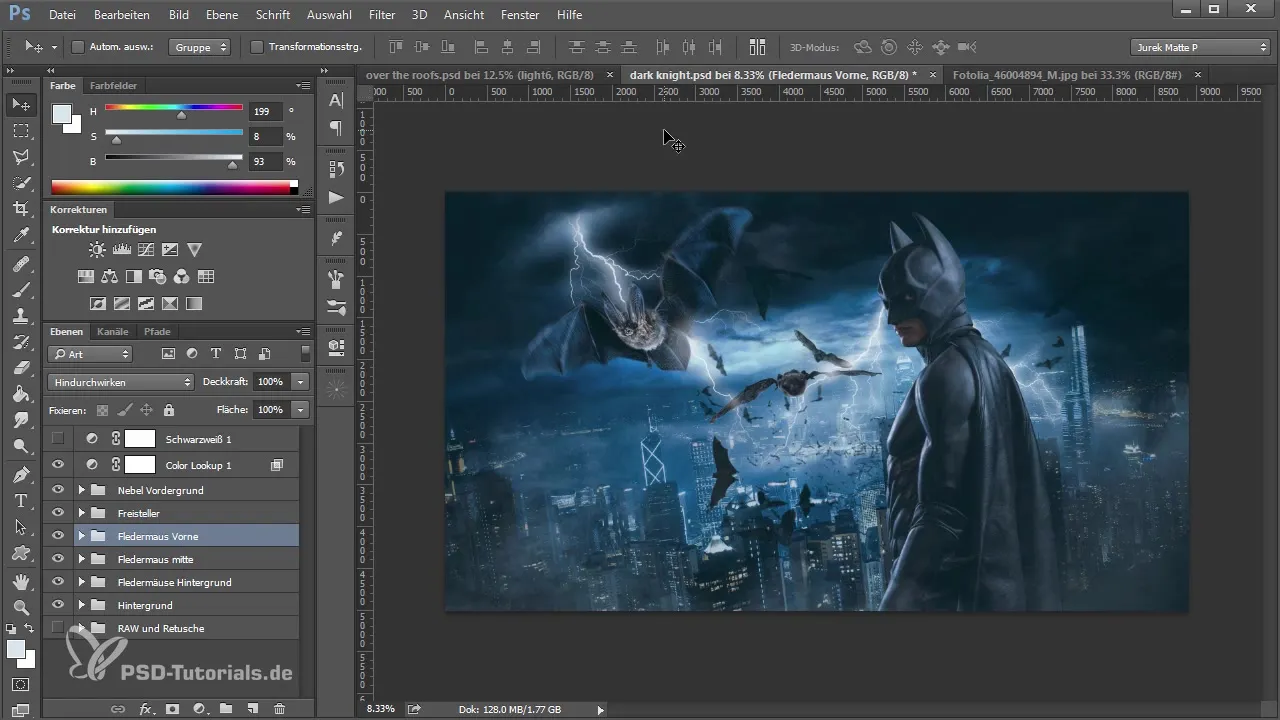Add a Brightness/Contrast adjustment
This screenshot has width=1280, height=720.
pos(97,250)
